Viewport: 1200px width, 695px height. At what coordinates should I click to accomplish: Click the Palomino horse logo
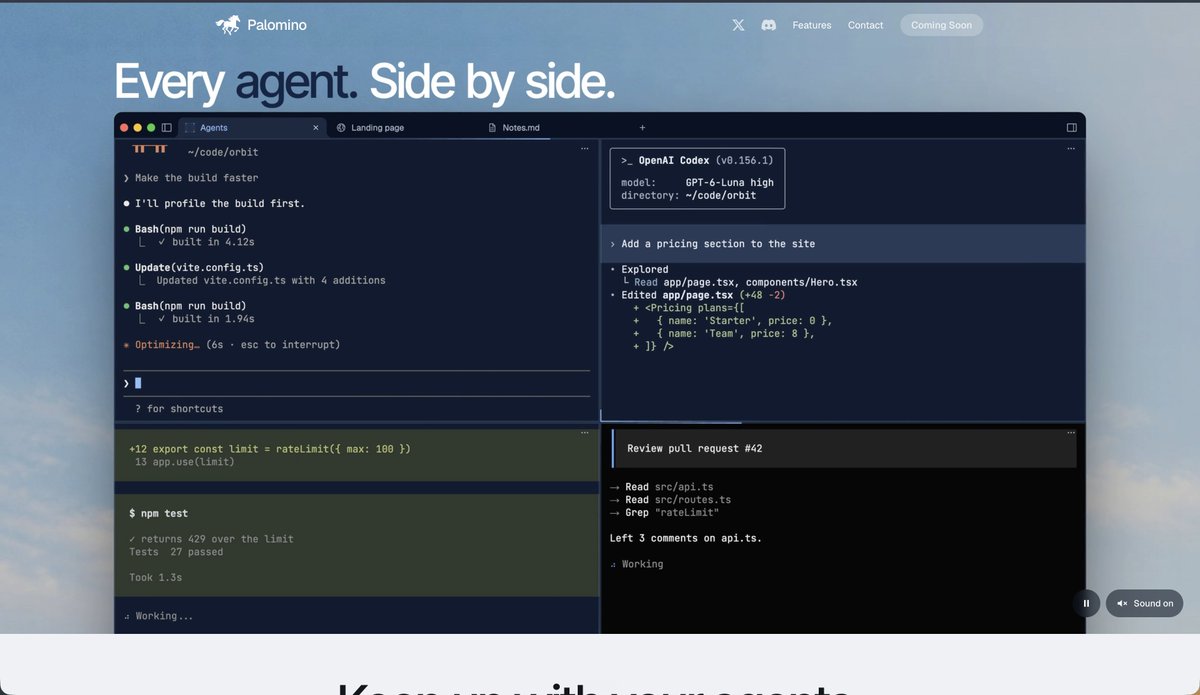(x=228, y=25)
